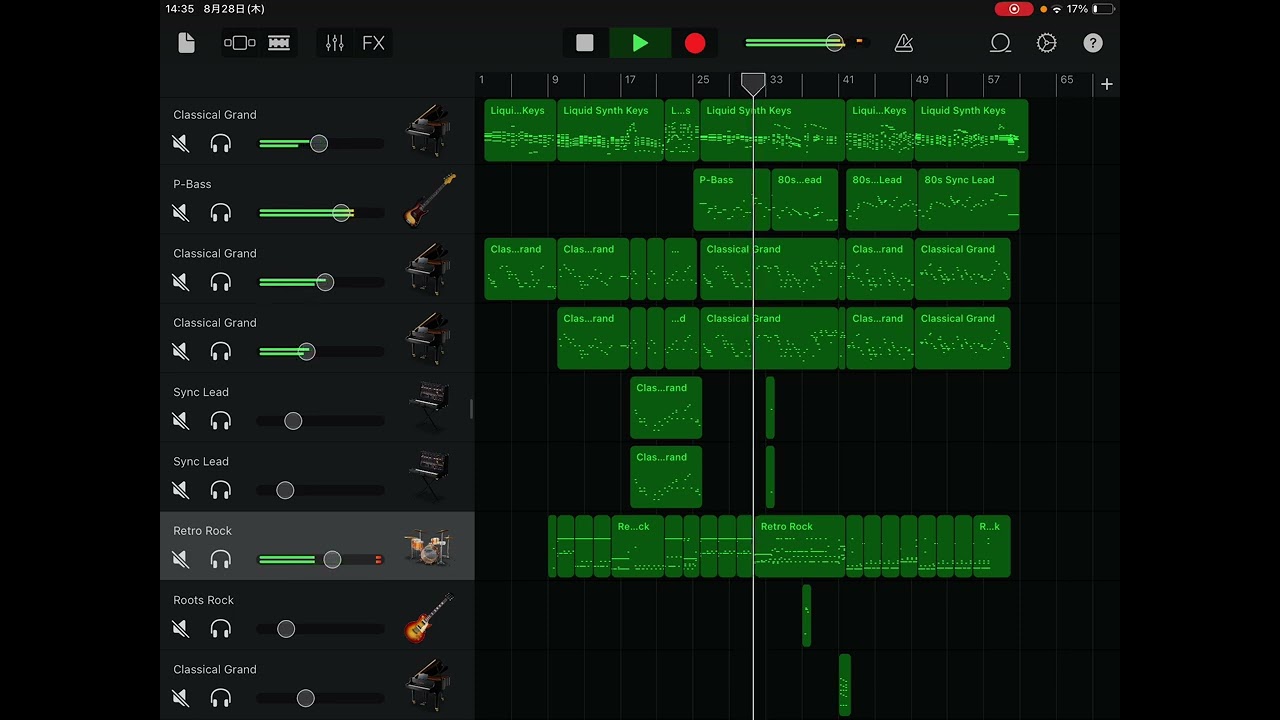The height and width of the screenshot is (720, 1280).
Task: Open the mixer track settings icon
Action: click(334, 43)
